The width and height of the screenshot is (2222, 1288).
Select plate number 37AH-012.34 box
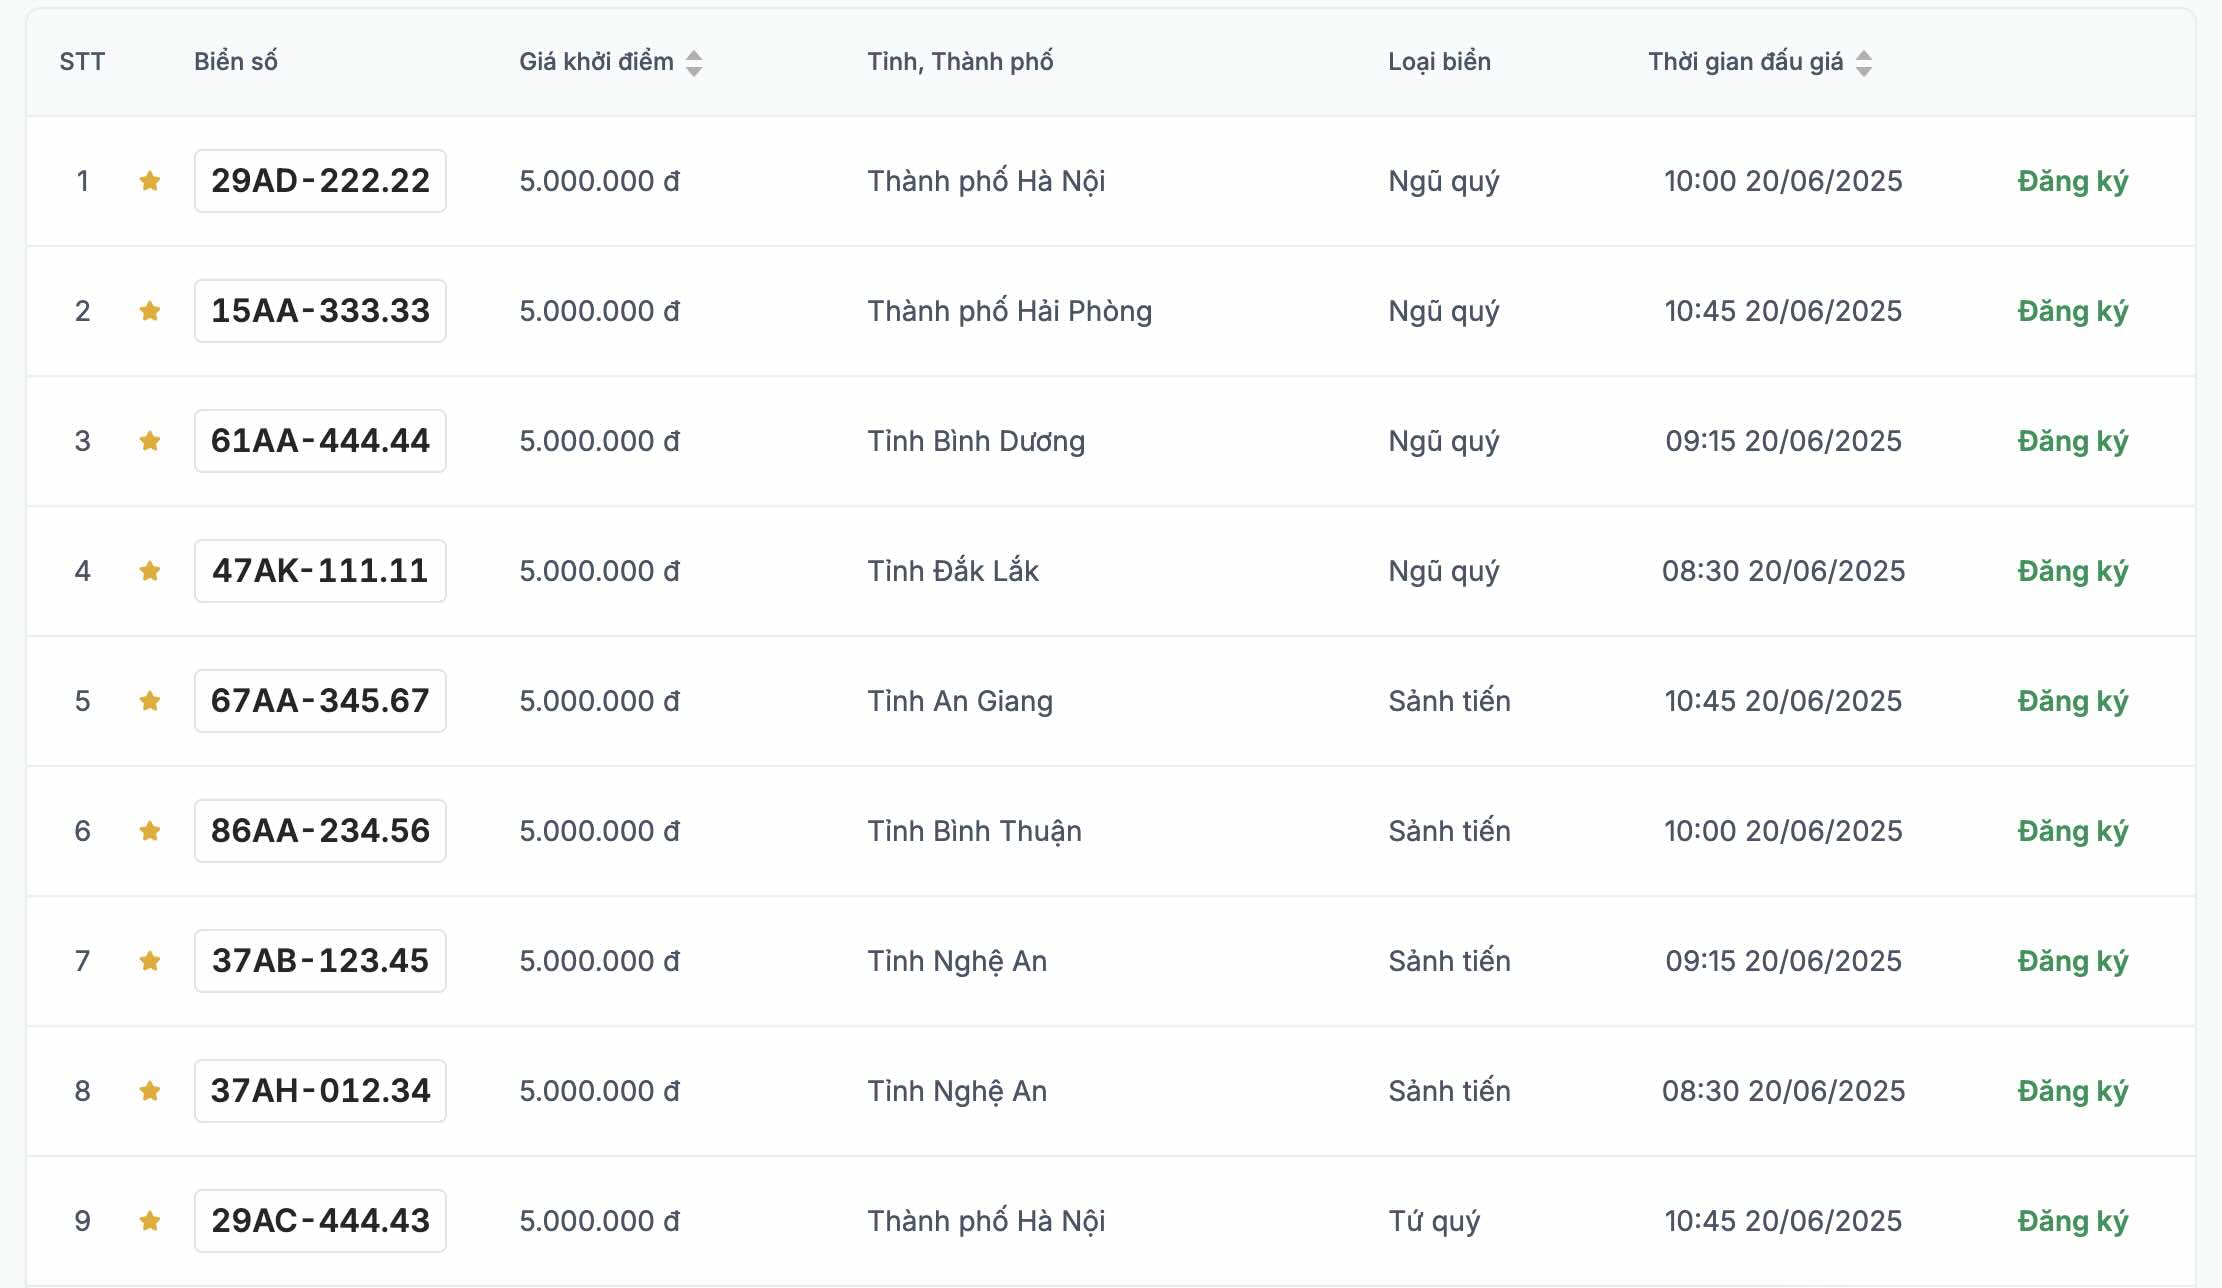(x=320, y=1091)
